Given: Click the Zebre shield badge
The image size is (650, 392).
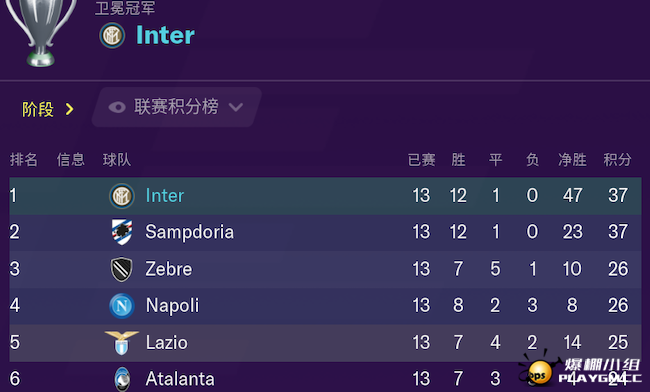Looking at the screenshot, I should 121,269.
